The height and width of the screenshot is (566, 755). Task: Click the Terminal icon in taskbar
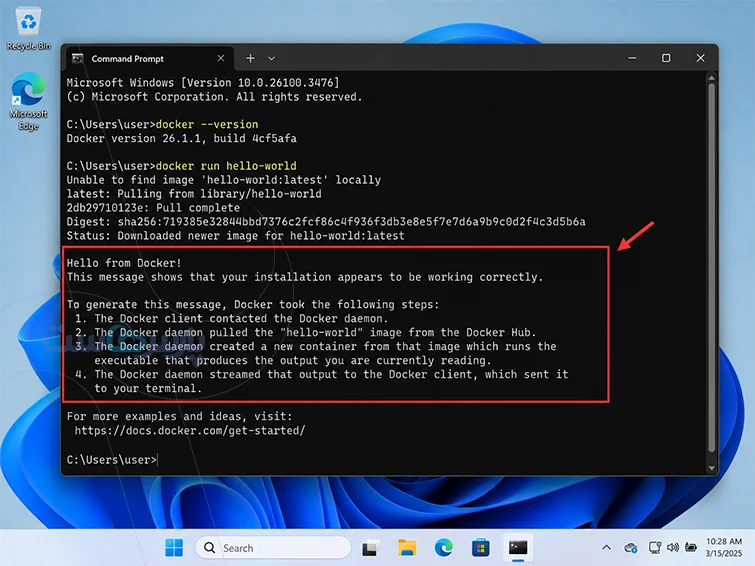[x=518, y=548]
